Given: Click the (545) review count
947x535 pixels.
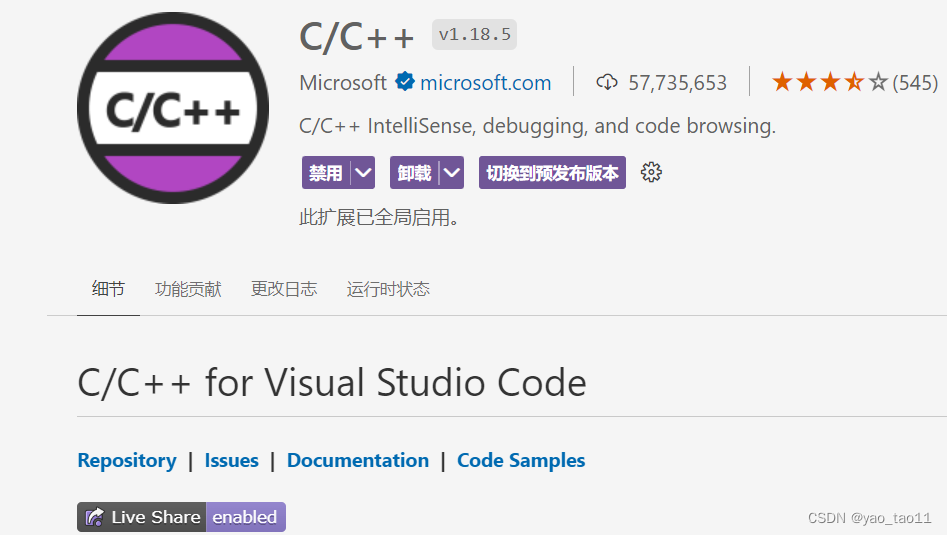Looking at the screenshot, I should click(x=915, y=83).
